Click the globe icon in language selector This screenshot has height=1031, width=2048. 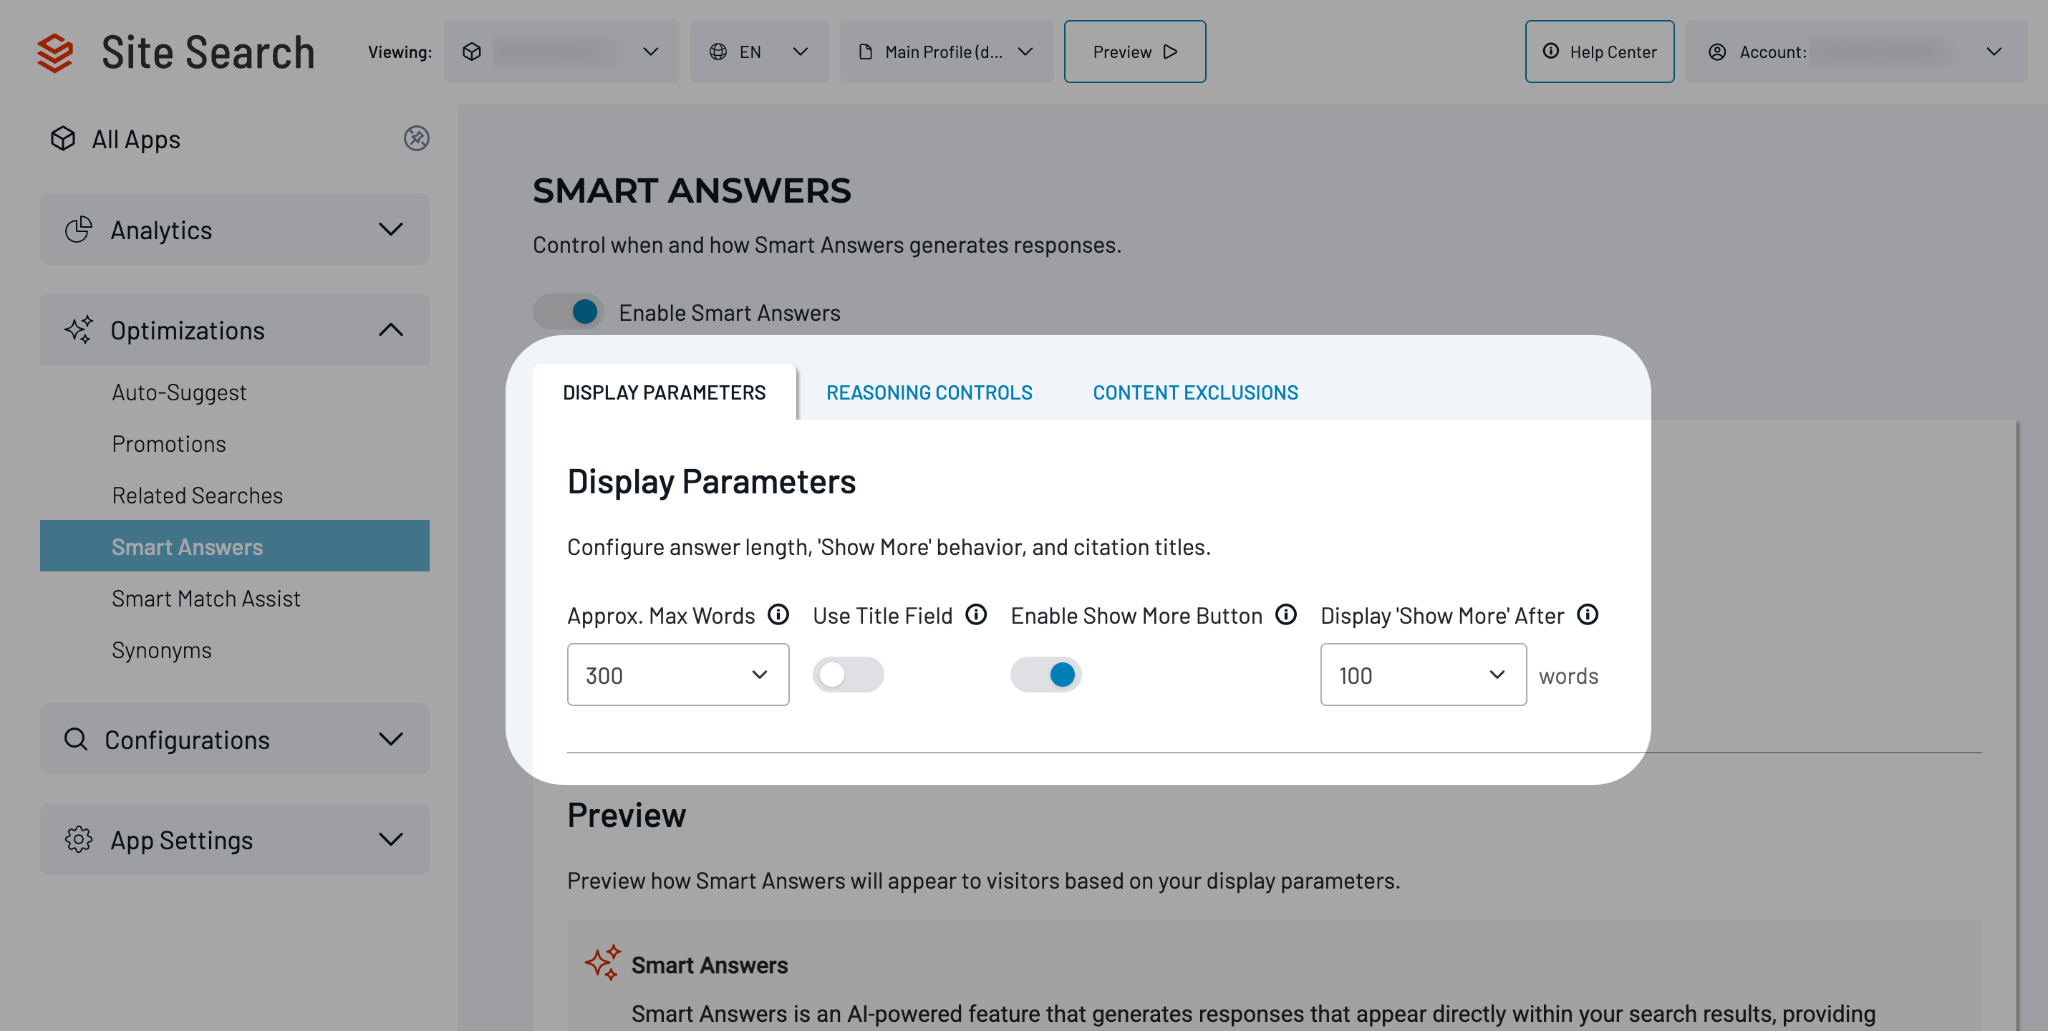click(718, 52)
